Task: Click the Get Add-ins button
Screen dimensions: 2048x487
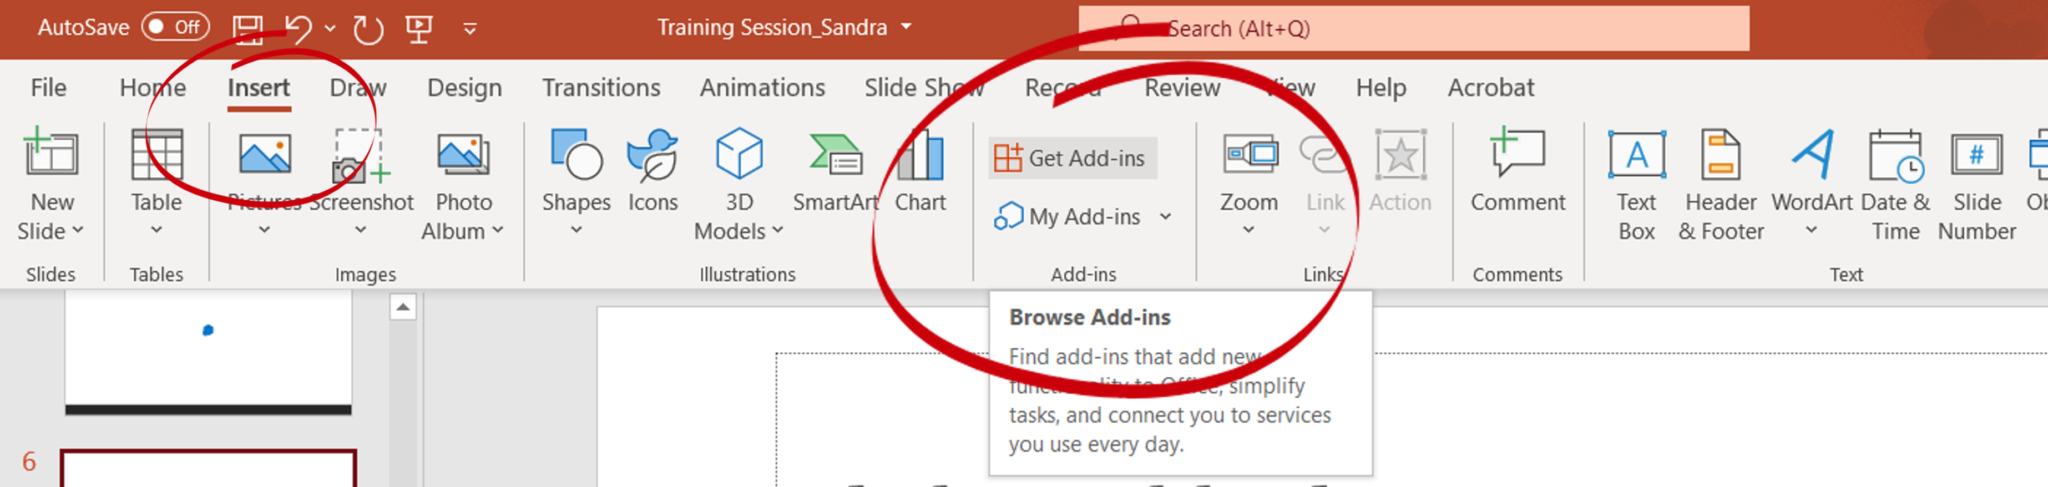Action: click(x=1072, y=158)
